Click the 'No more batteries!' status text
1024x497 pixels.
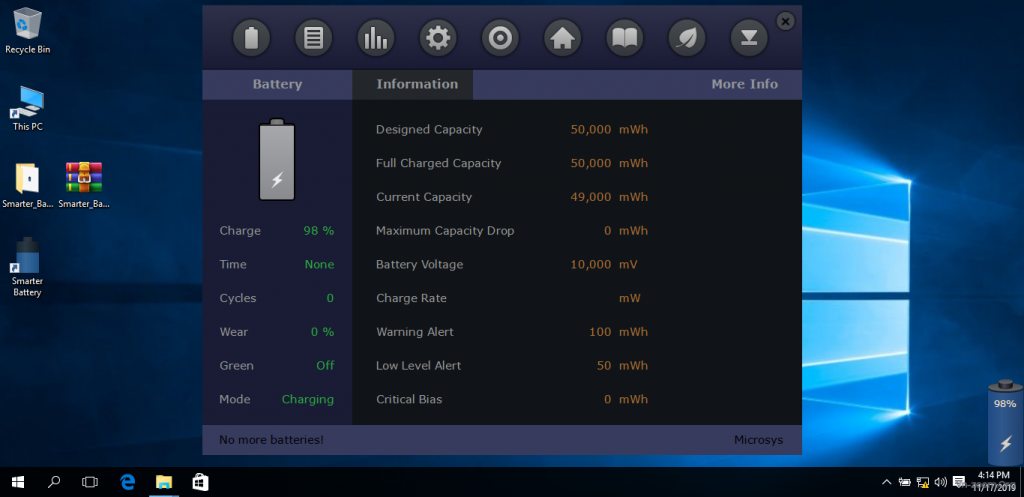(271, 440)
